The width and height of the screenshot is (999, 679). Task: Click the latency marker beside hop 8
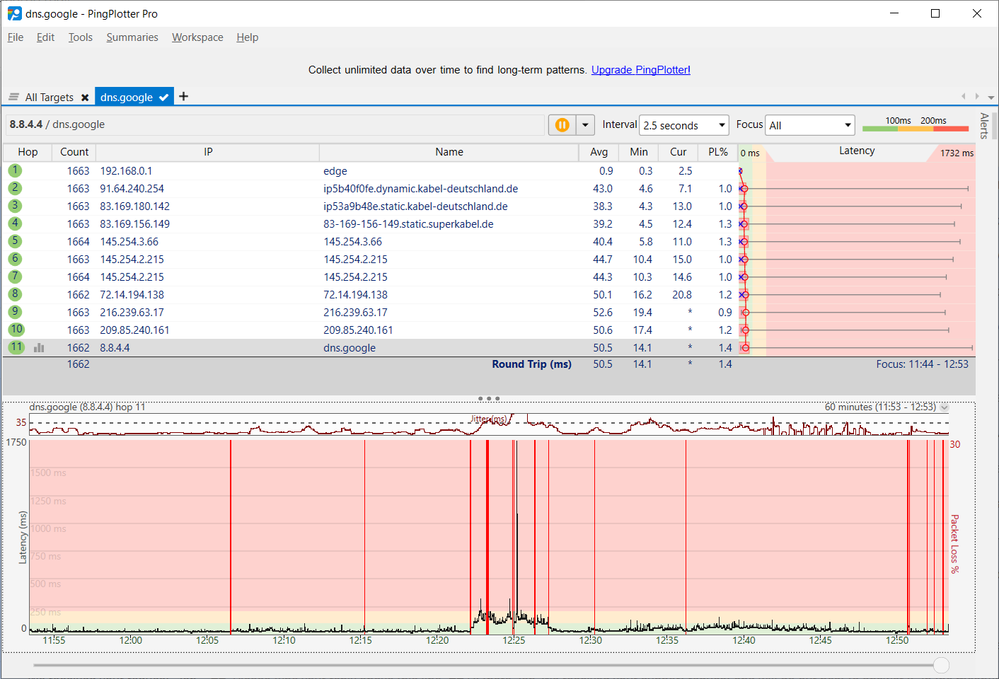744,294
